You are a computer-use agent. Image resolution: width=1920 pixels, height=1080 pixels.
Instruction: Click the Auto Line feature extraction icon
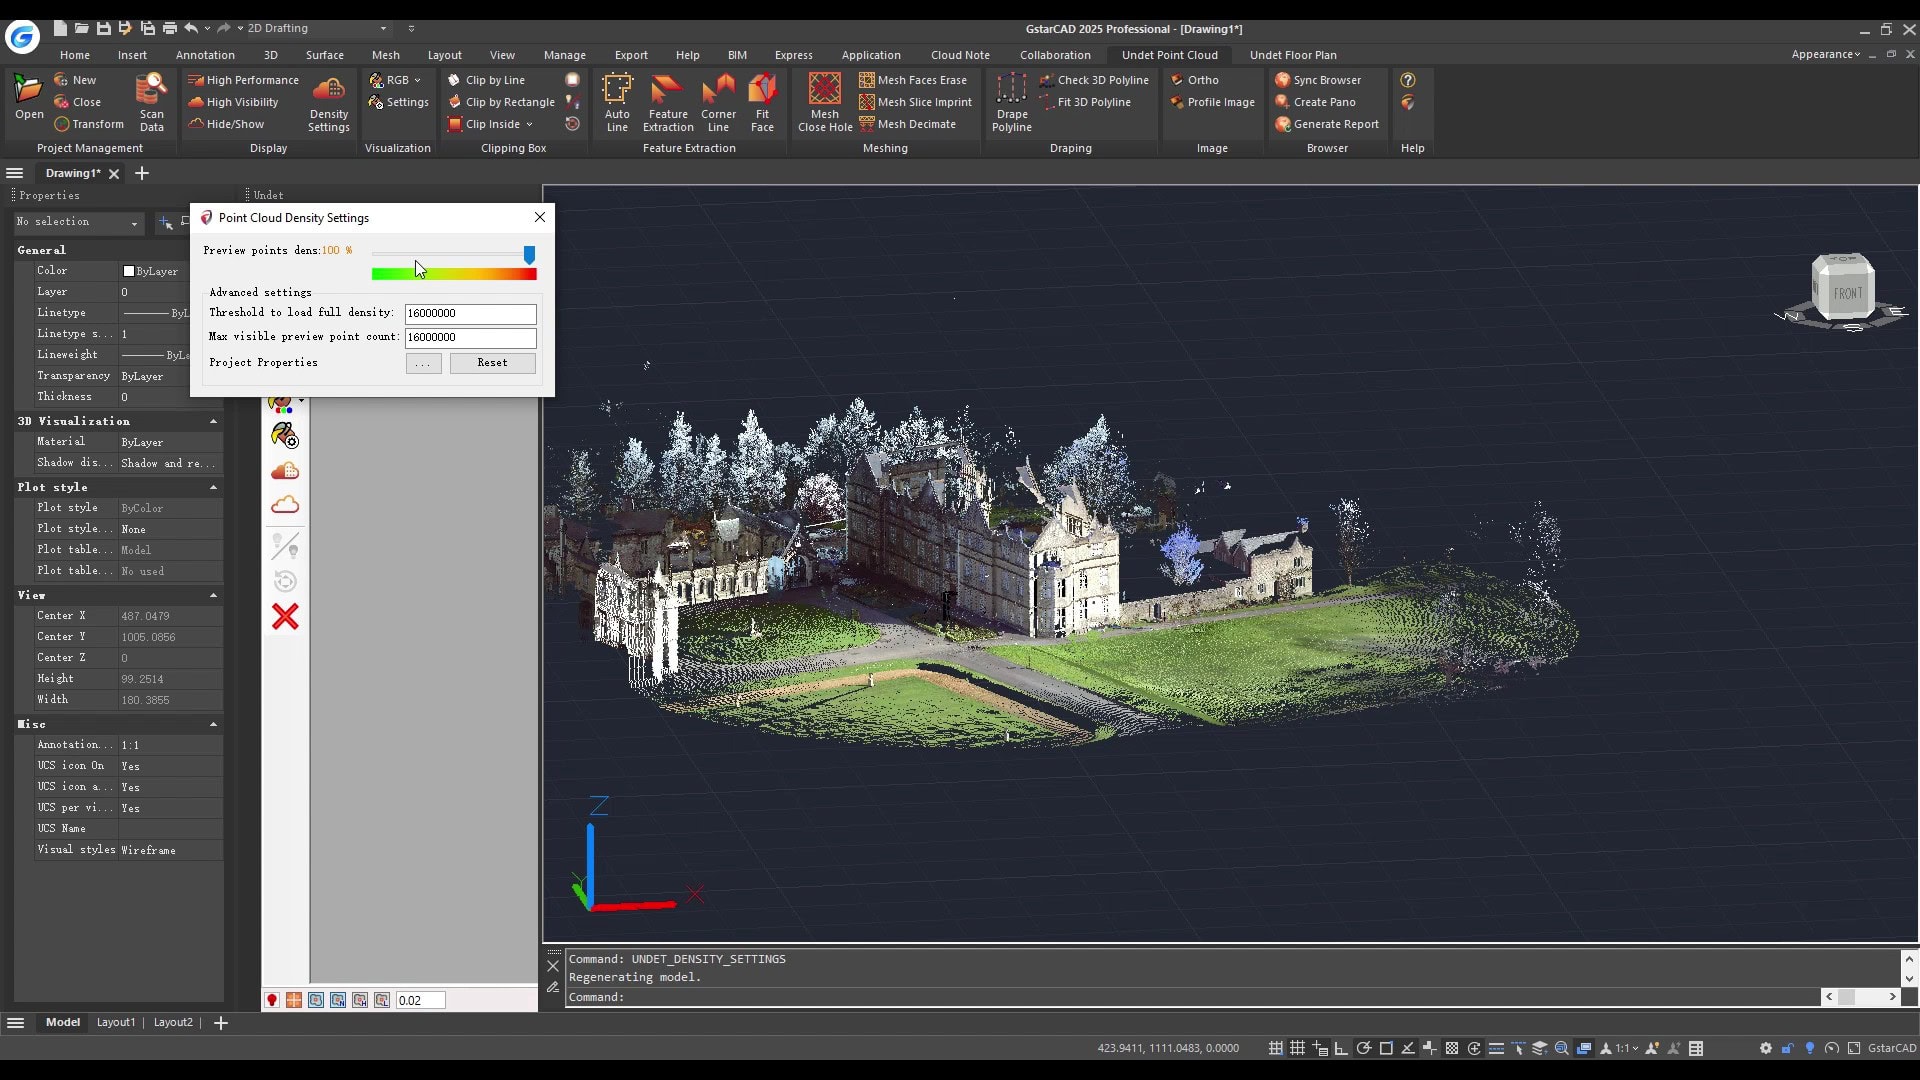pyautogui.click(x=617, y=102)
